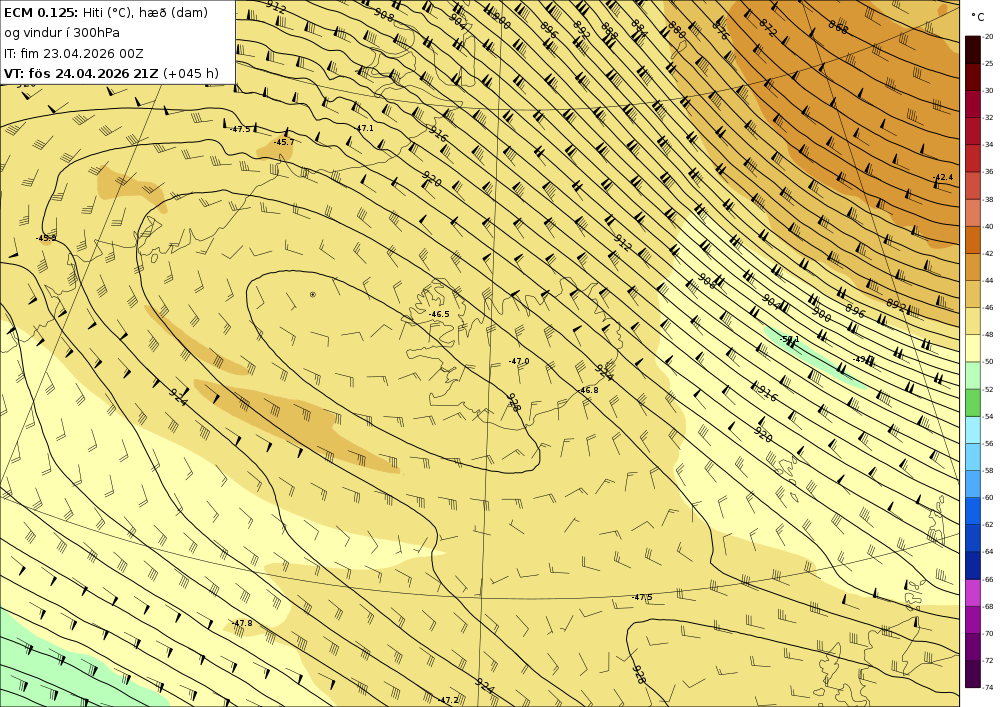
Task: Pick the cyan swatch between -54 and -56
Action: click(x=973, y=430)
